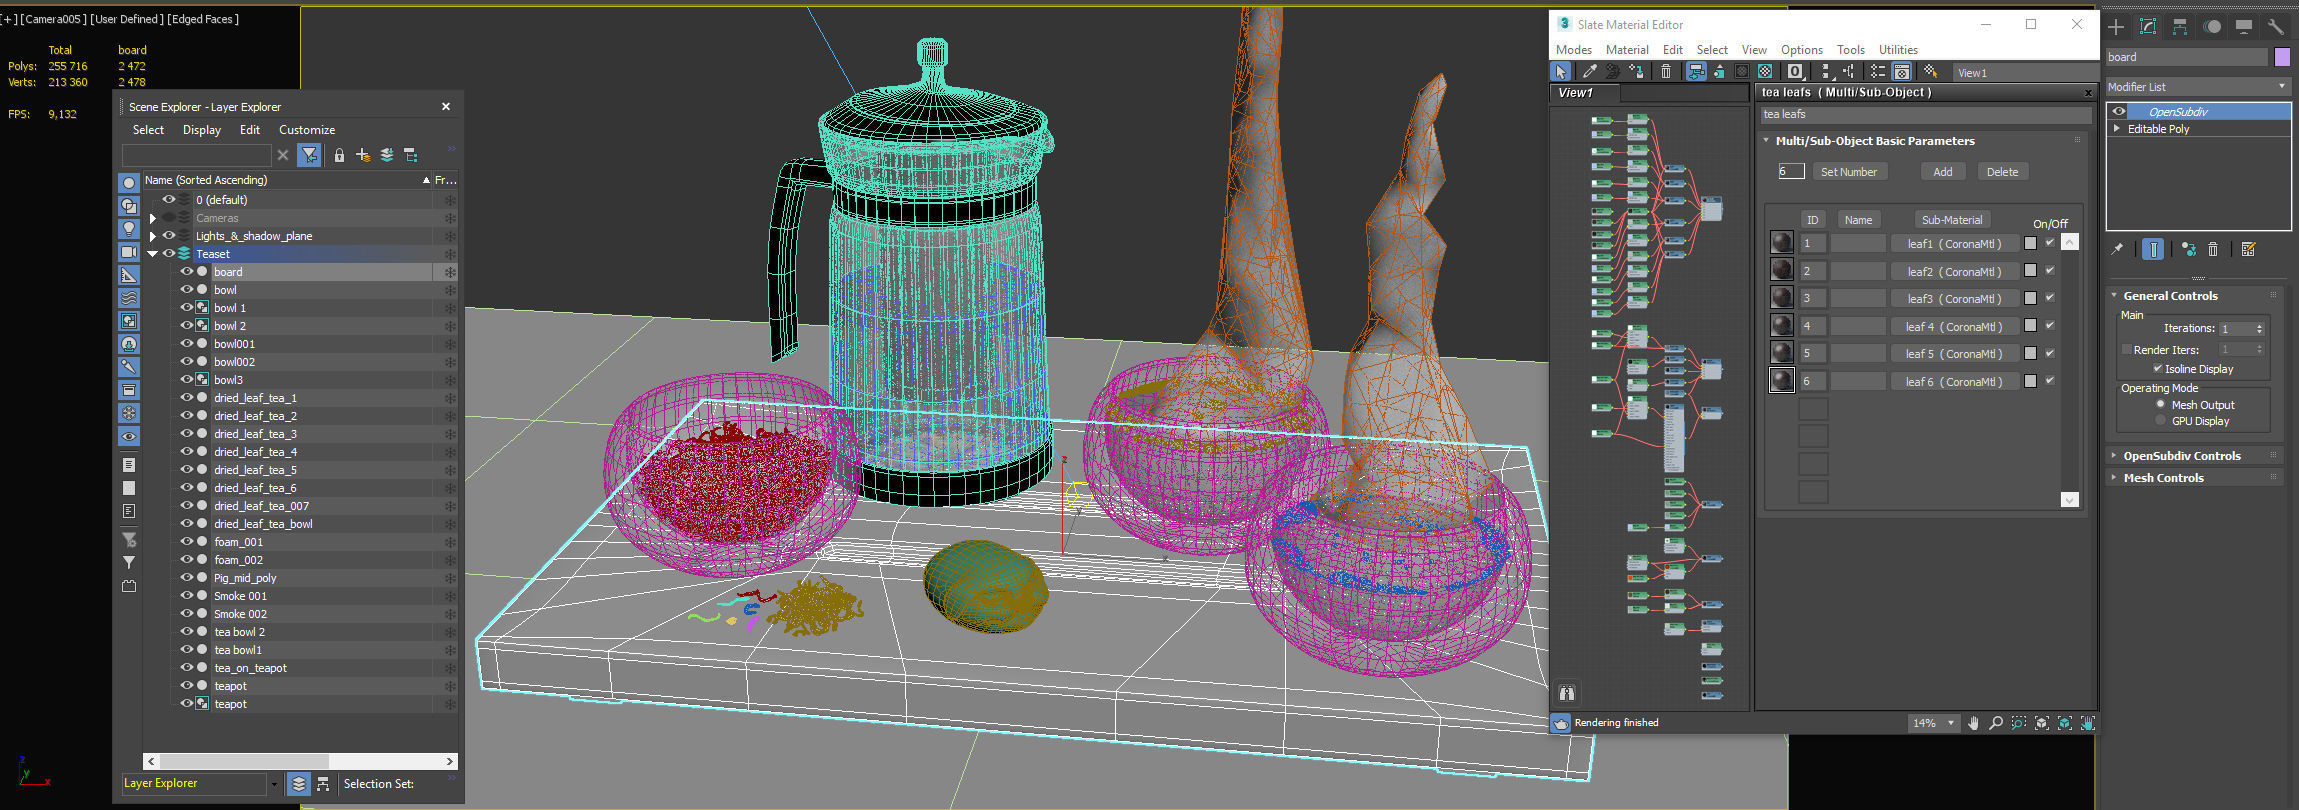
Task: Expand Lights_&_shadow_plane layer
Action: tap(153, 236)
